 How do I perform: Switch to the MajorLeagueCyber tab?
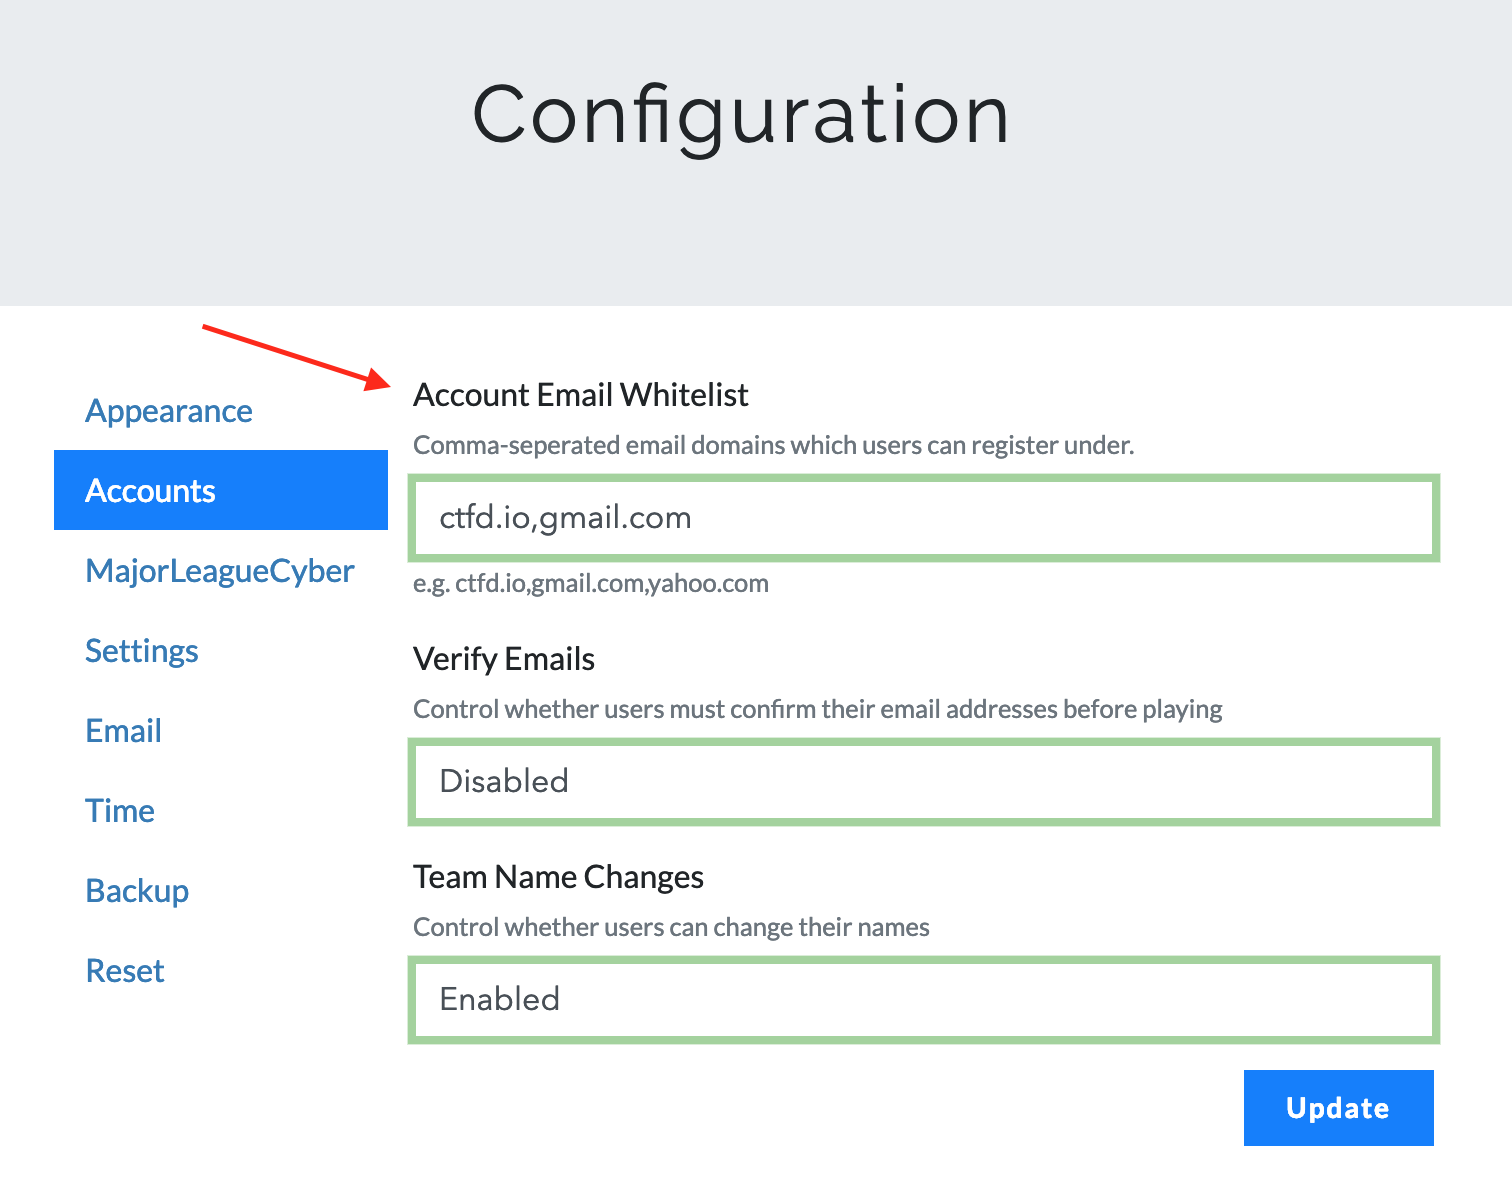219,571
